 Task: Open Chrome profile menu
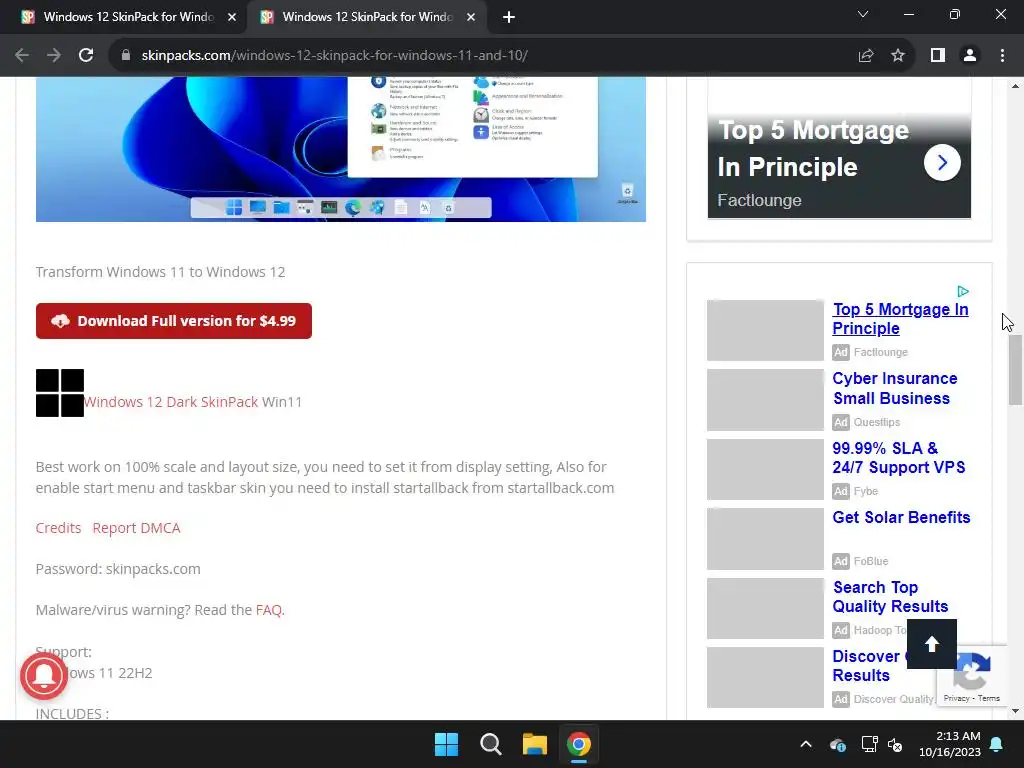pos(970,56)
